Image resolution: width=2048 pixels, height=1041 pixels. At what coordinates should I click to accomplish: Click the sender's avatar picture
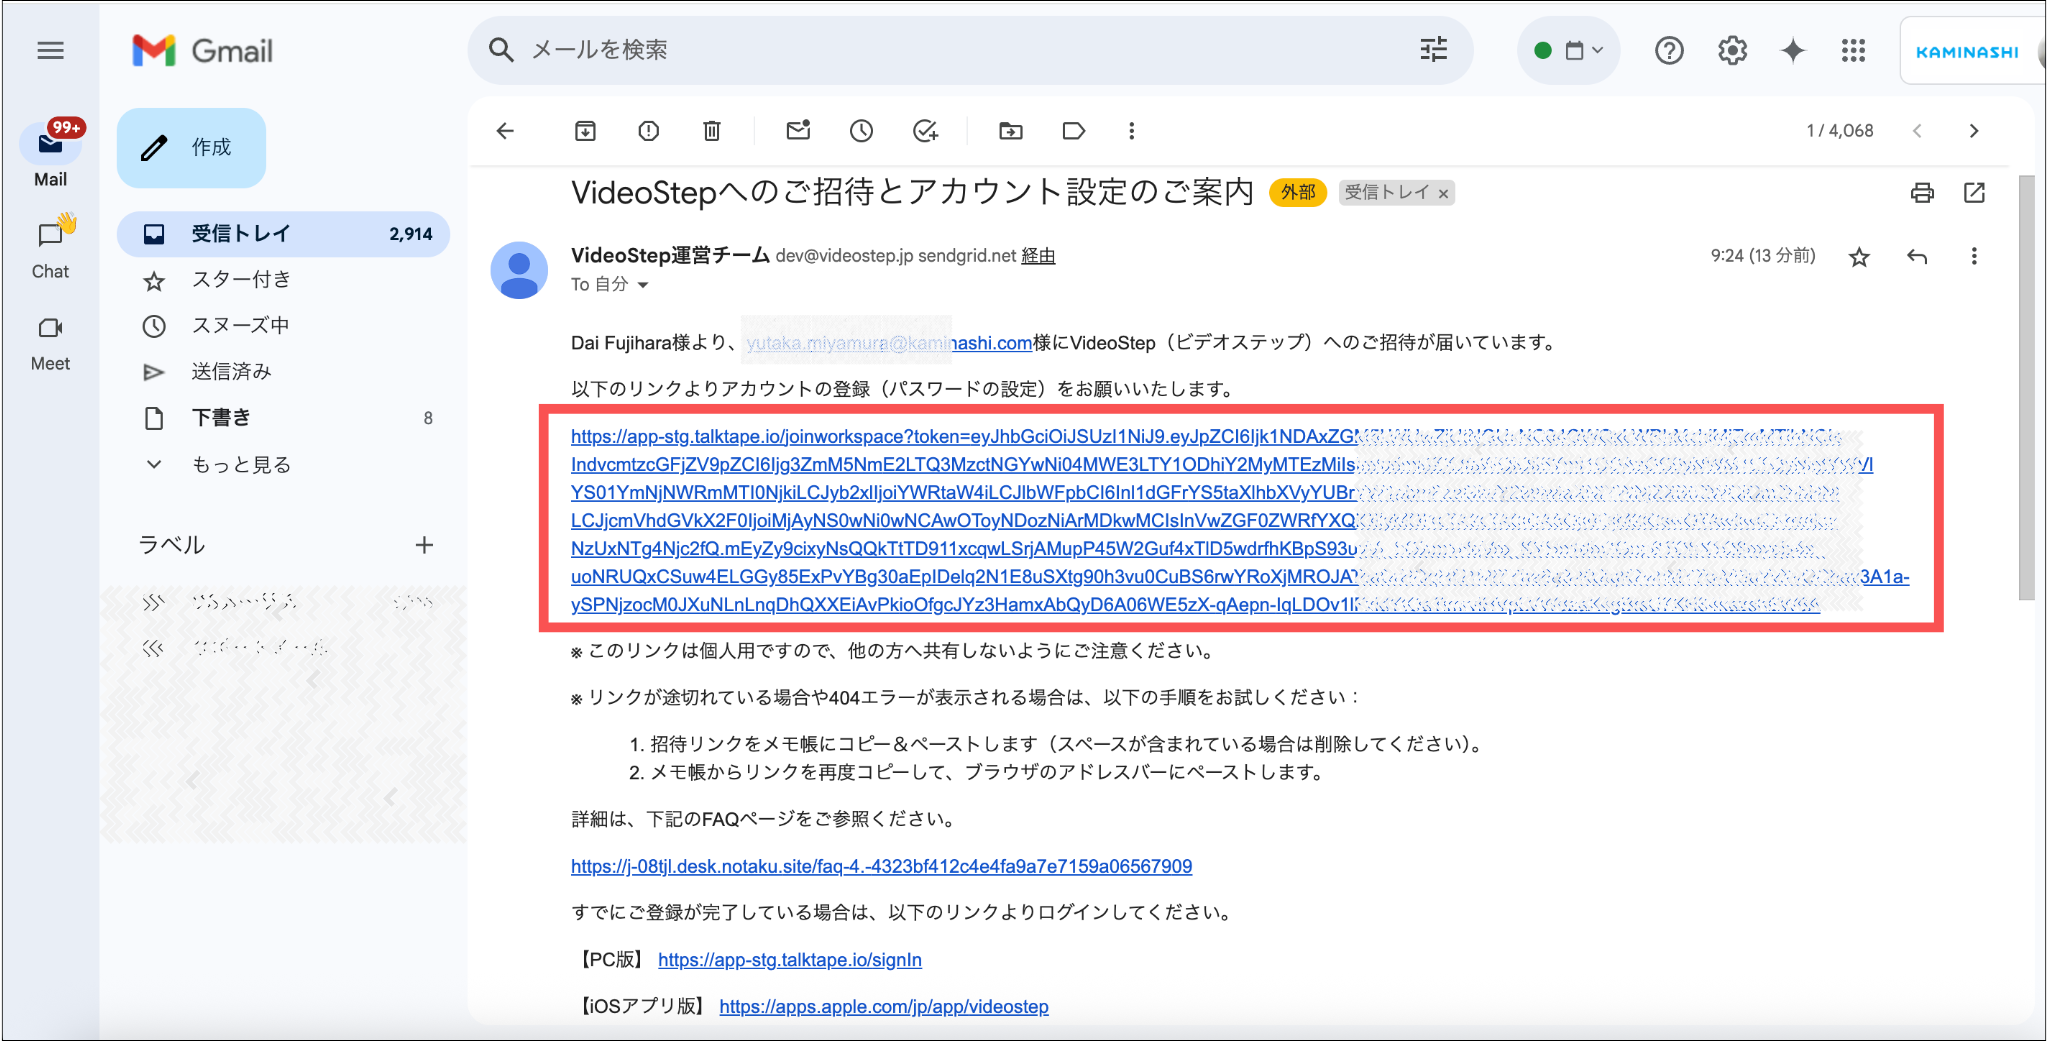(519, 270)
